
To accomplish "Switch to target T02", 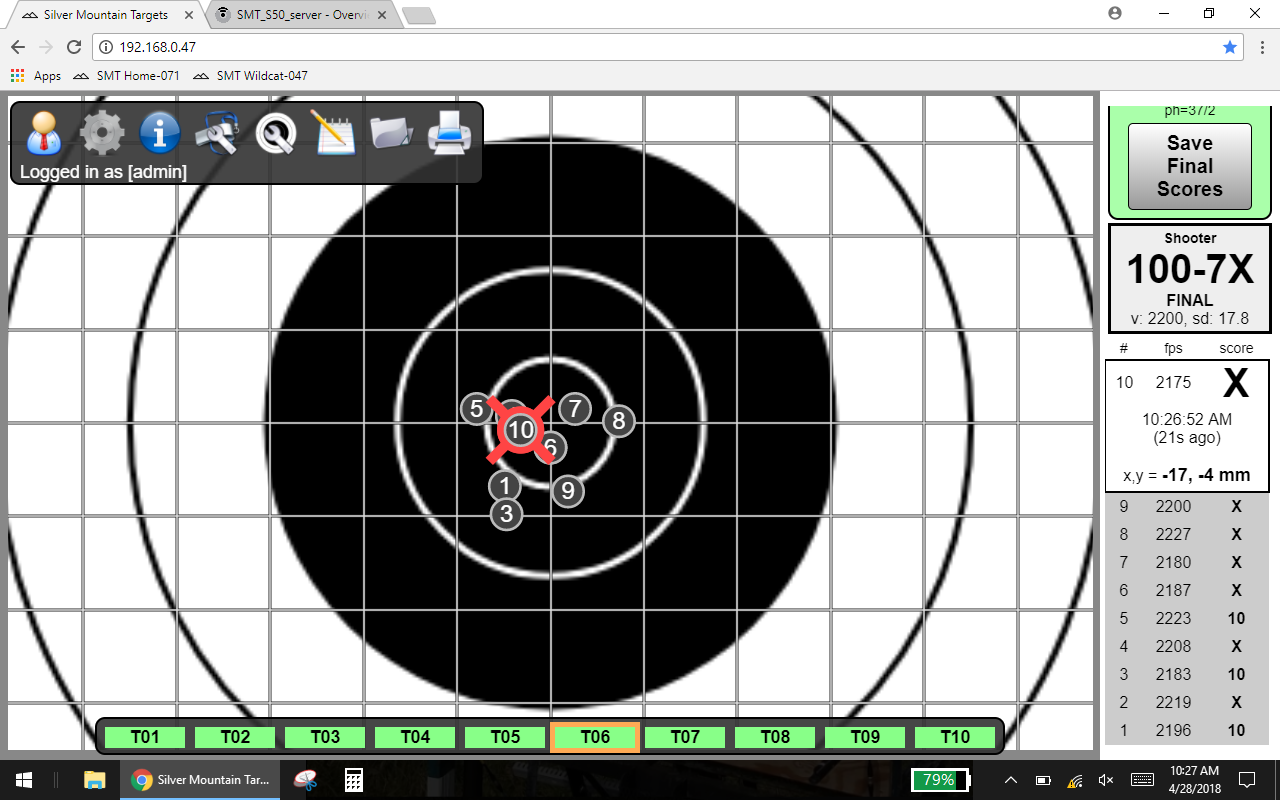I will click(235, 737).
